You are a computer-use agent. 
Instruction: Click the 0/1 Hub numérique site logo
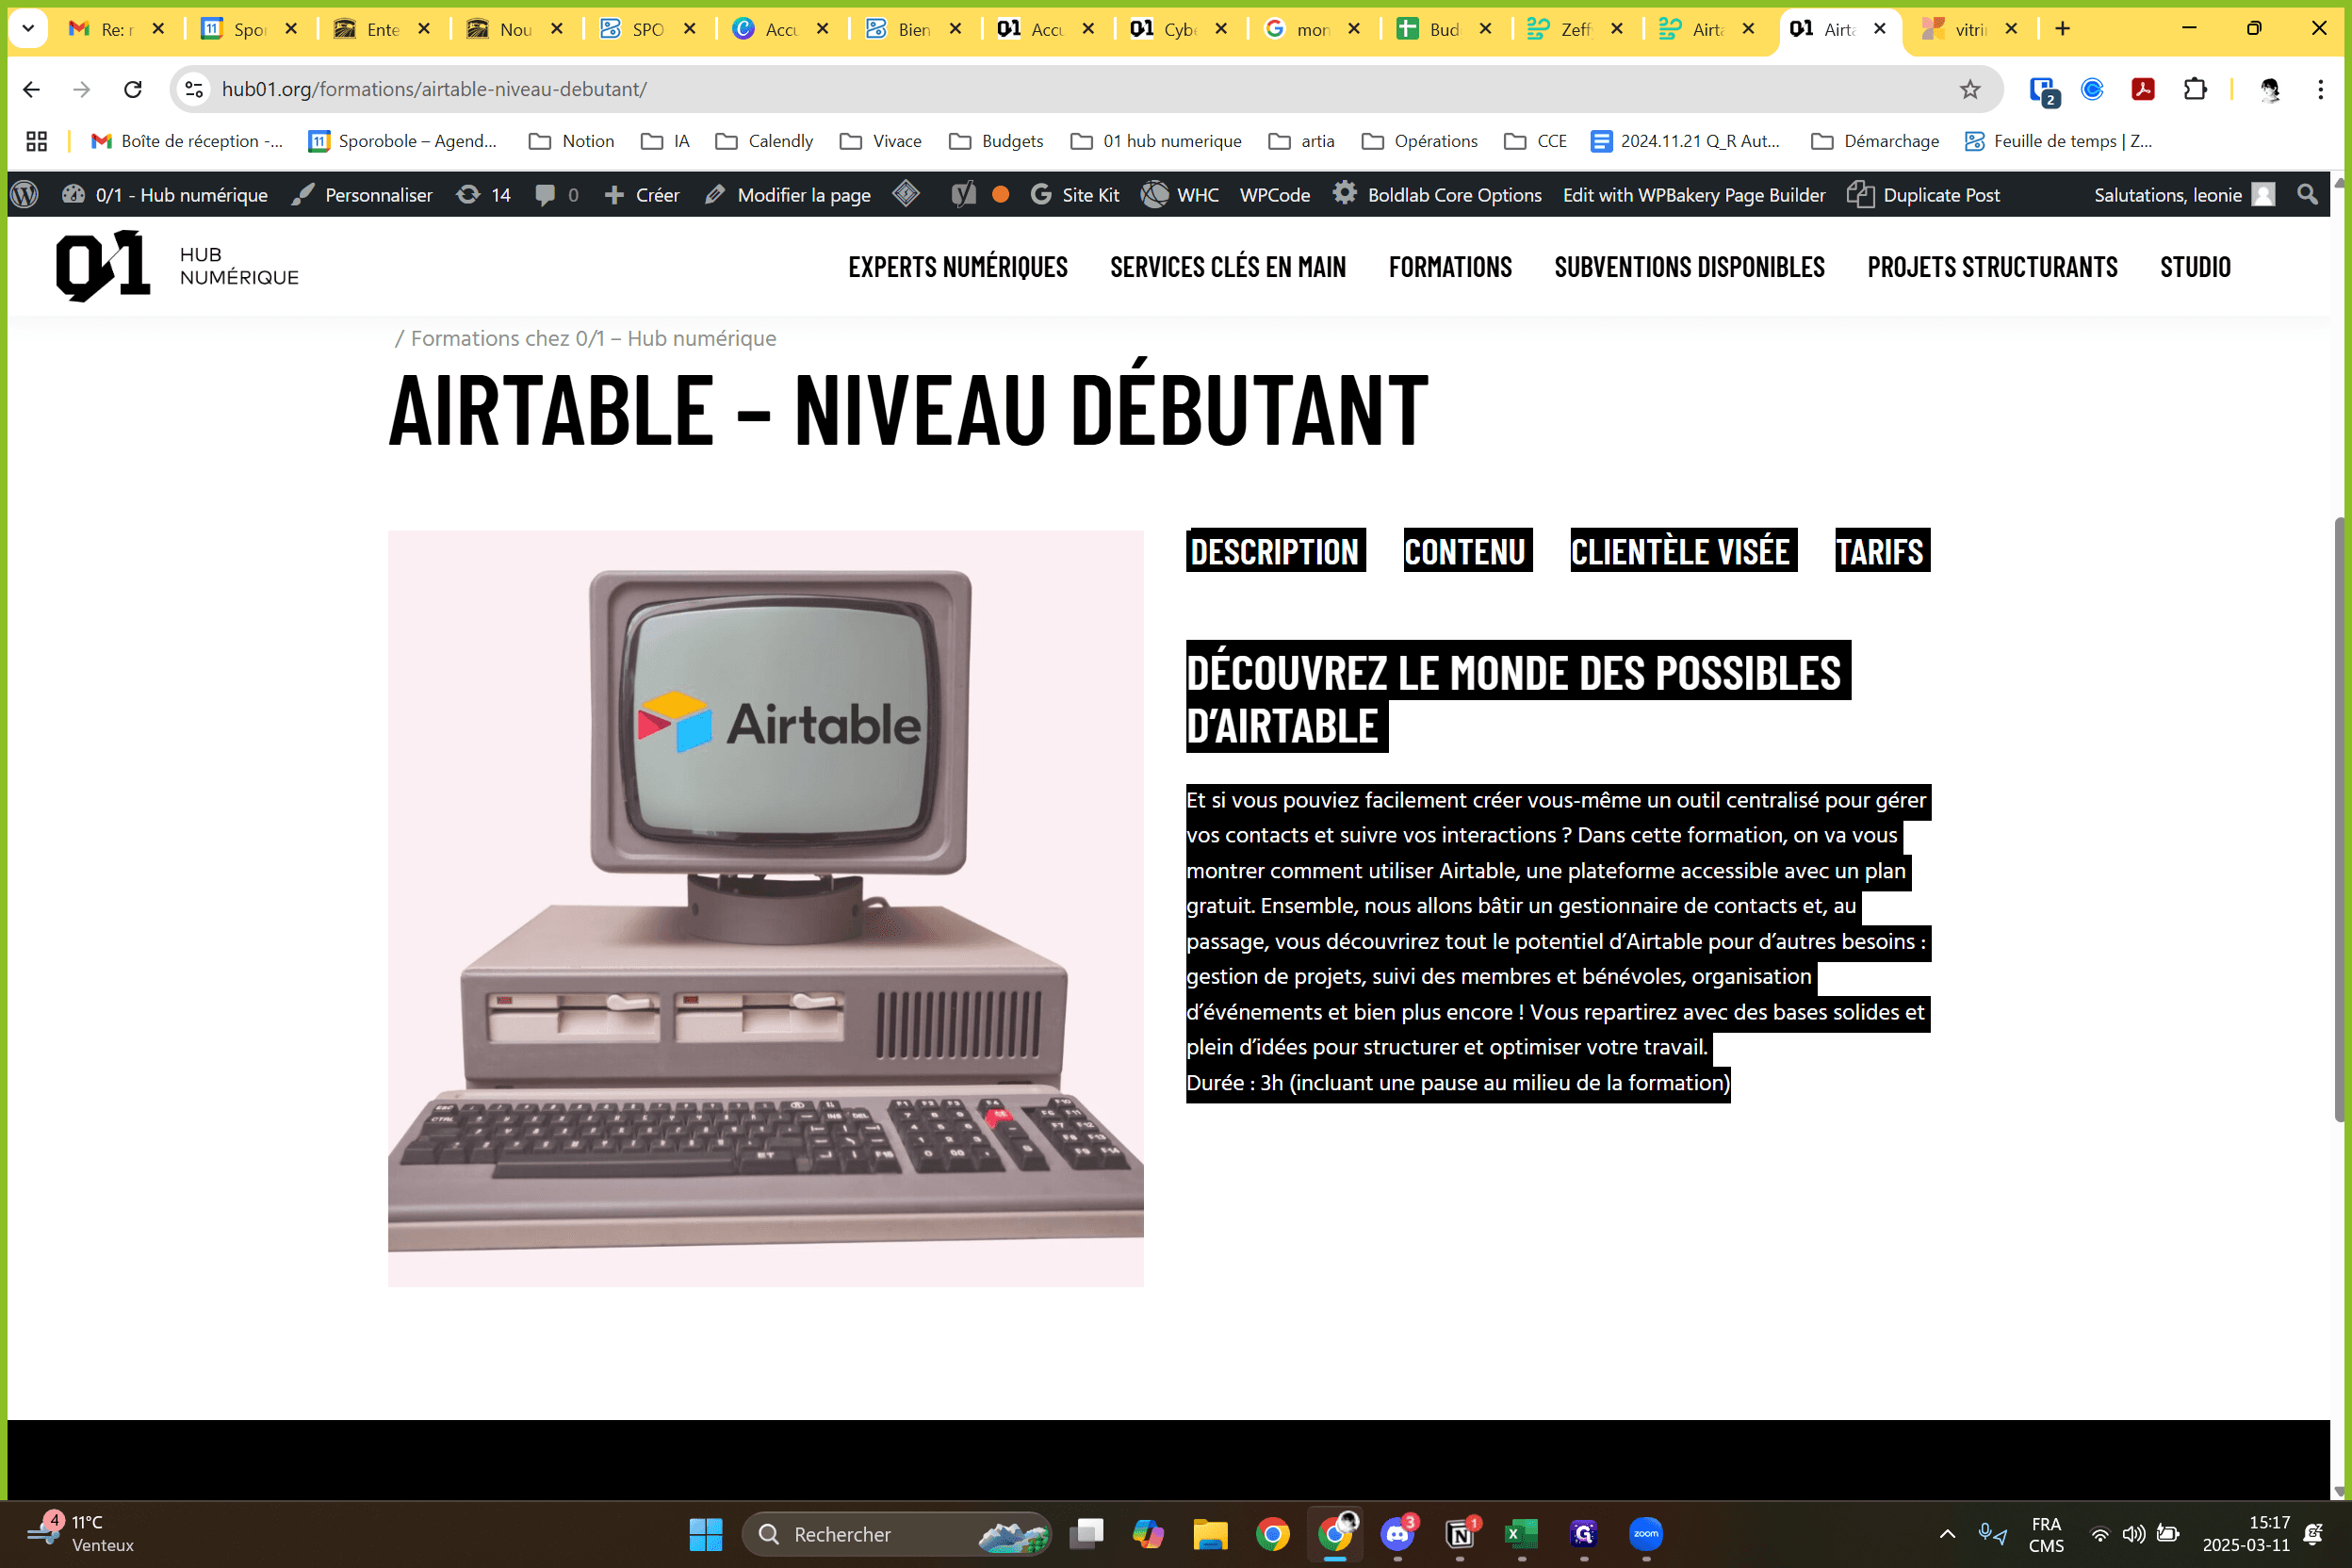177,266
